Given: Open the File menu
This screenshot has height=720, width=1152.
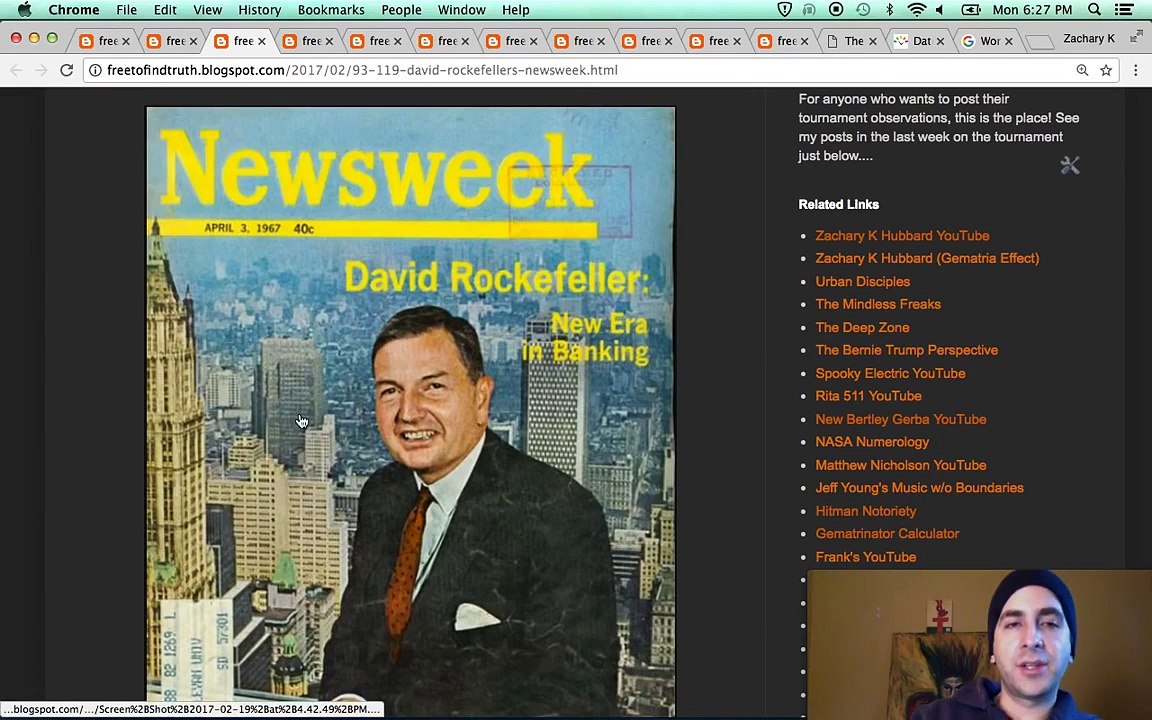Looking at the screenshot, I should pos(126,10).
